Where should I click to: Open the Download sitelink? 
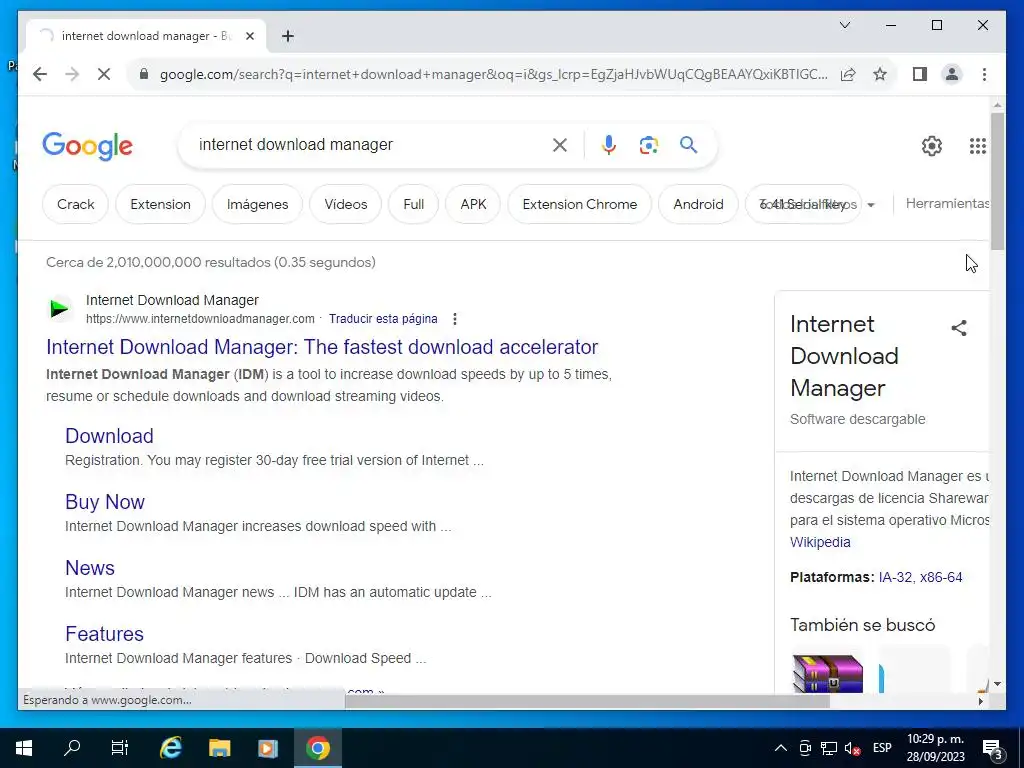point(109,436)
